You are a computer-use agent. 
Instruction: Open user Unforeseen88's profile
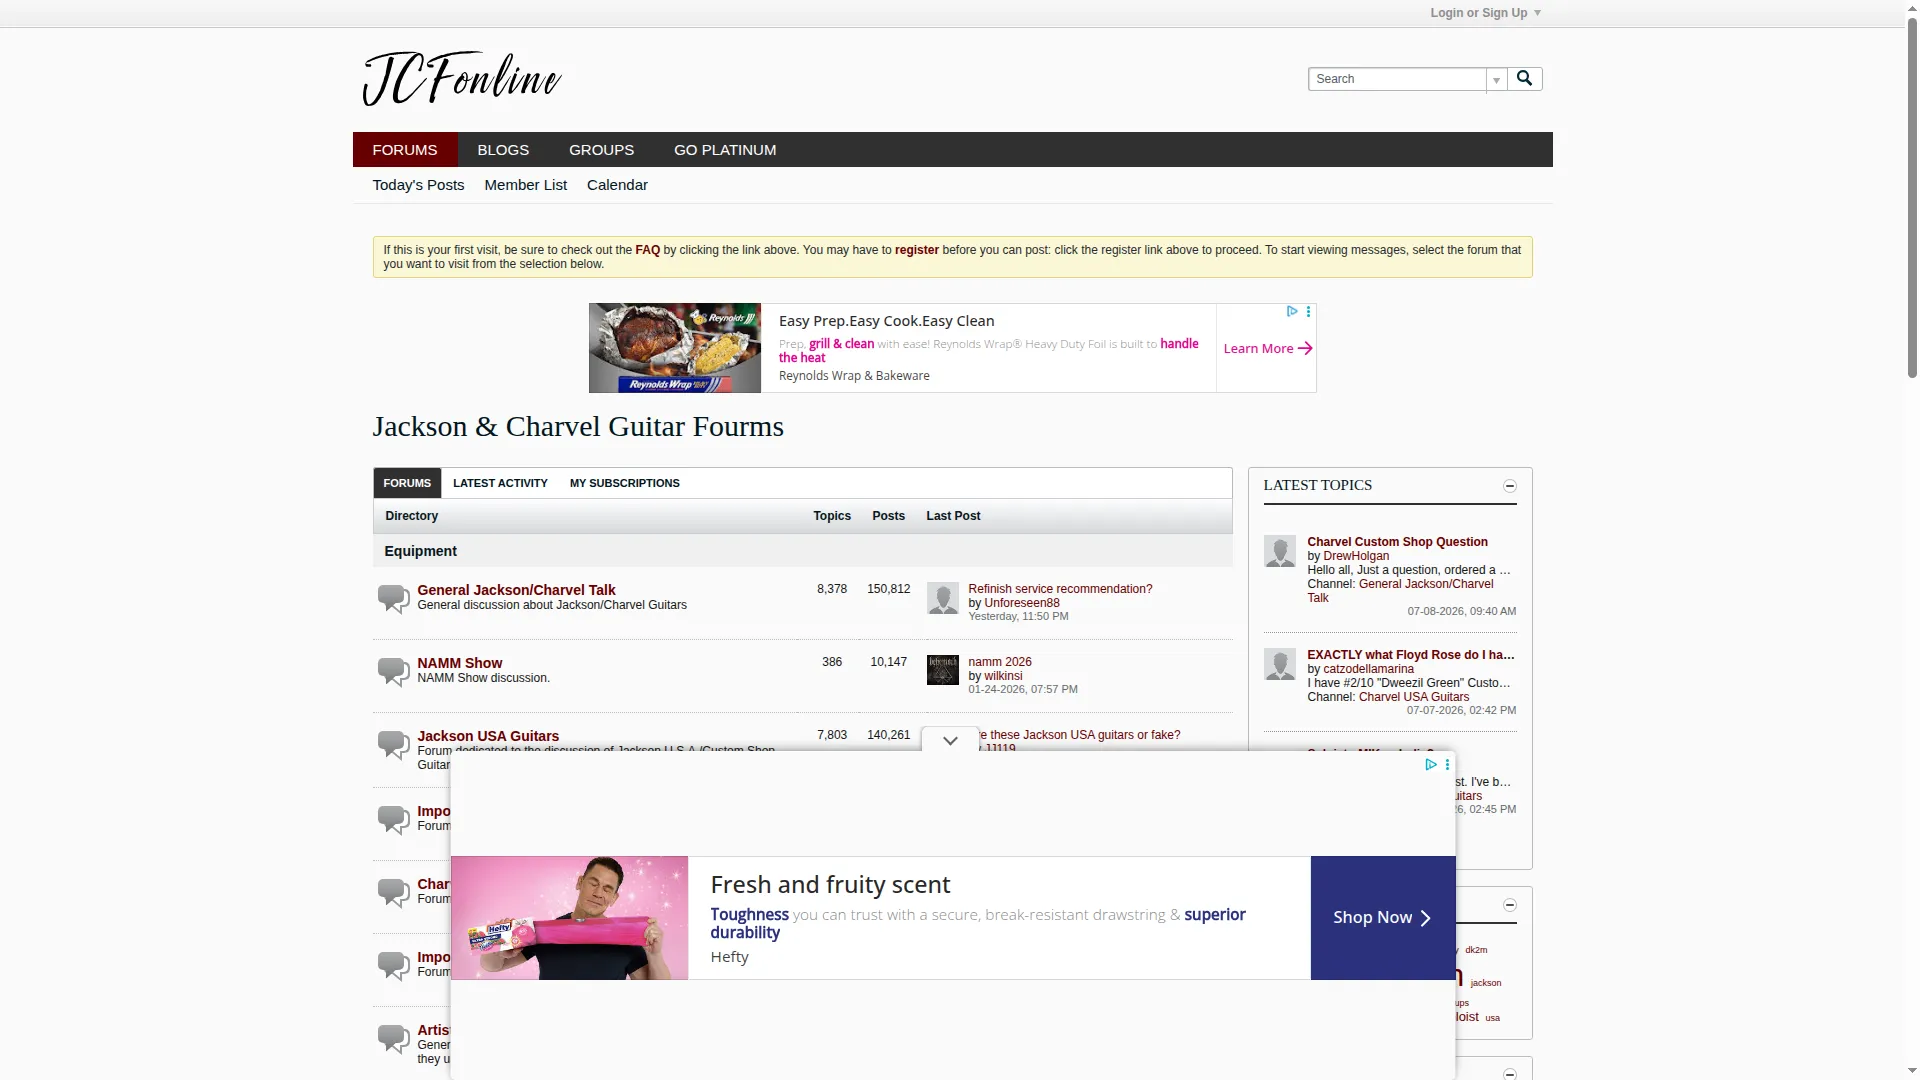tap(1021, 603)
